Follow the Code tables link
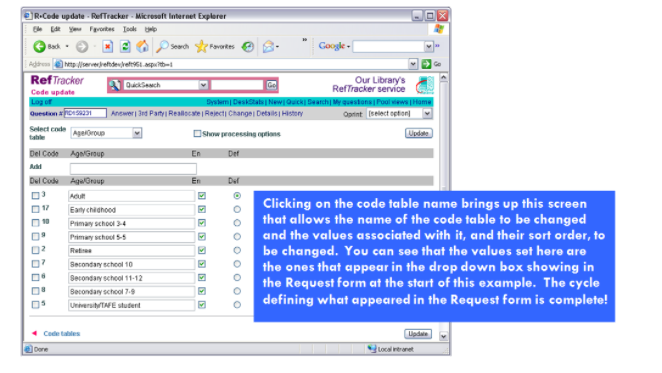 pyautogui.click(x=62, y=333)
